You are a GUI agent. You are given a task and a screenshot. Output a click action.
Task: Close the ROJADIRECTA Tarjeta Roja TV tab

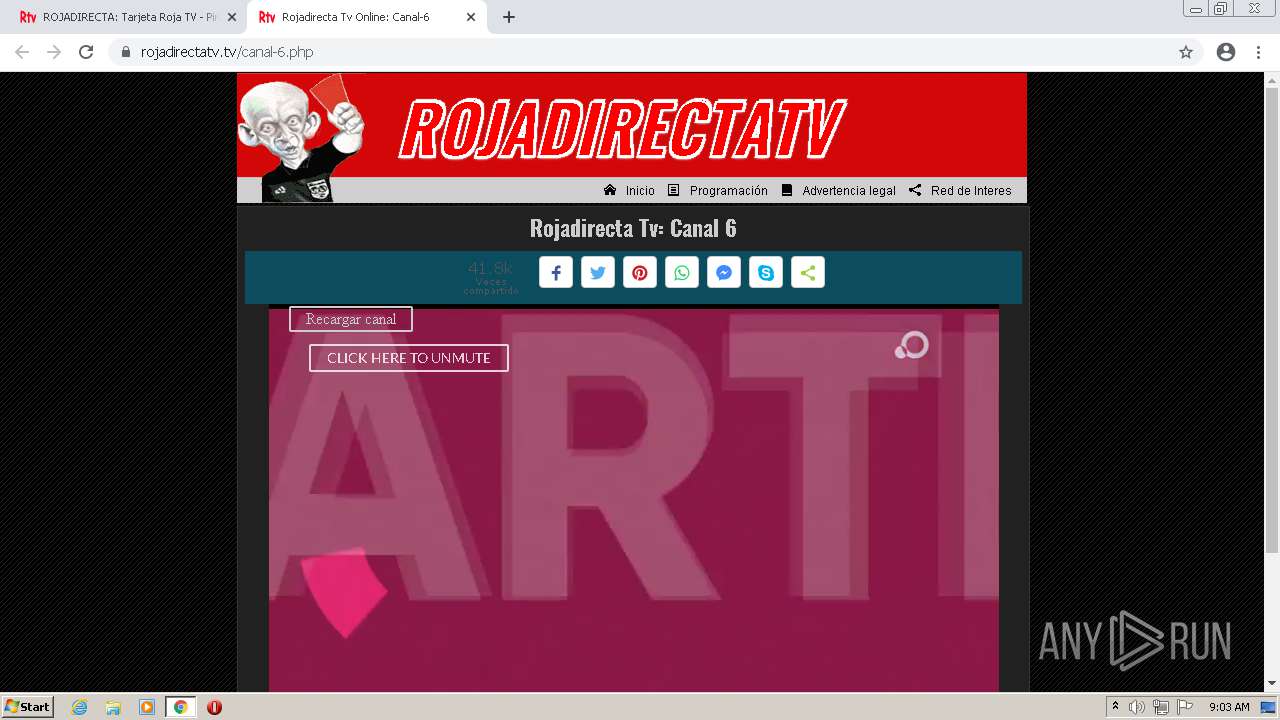point(232,17)
